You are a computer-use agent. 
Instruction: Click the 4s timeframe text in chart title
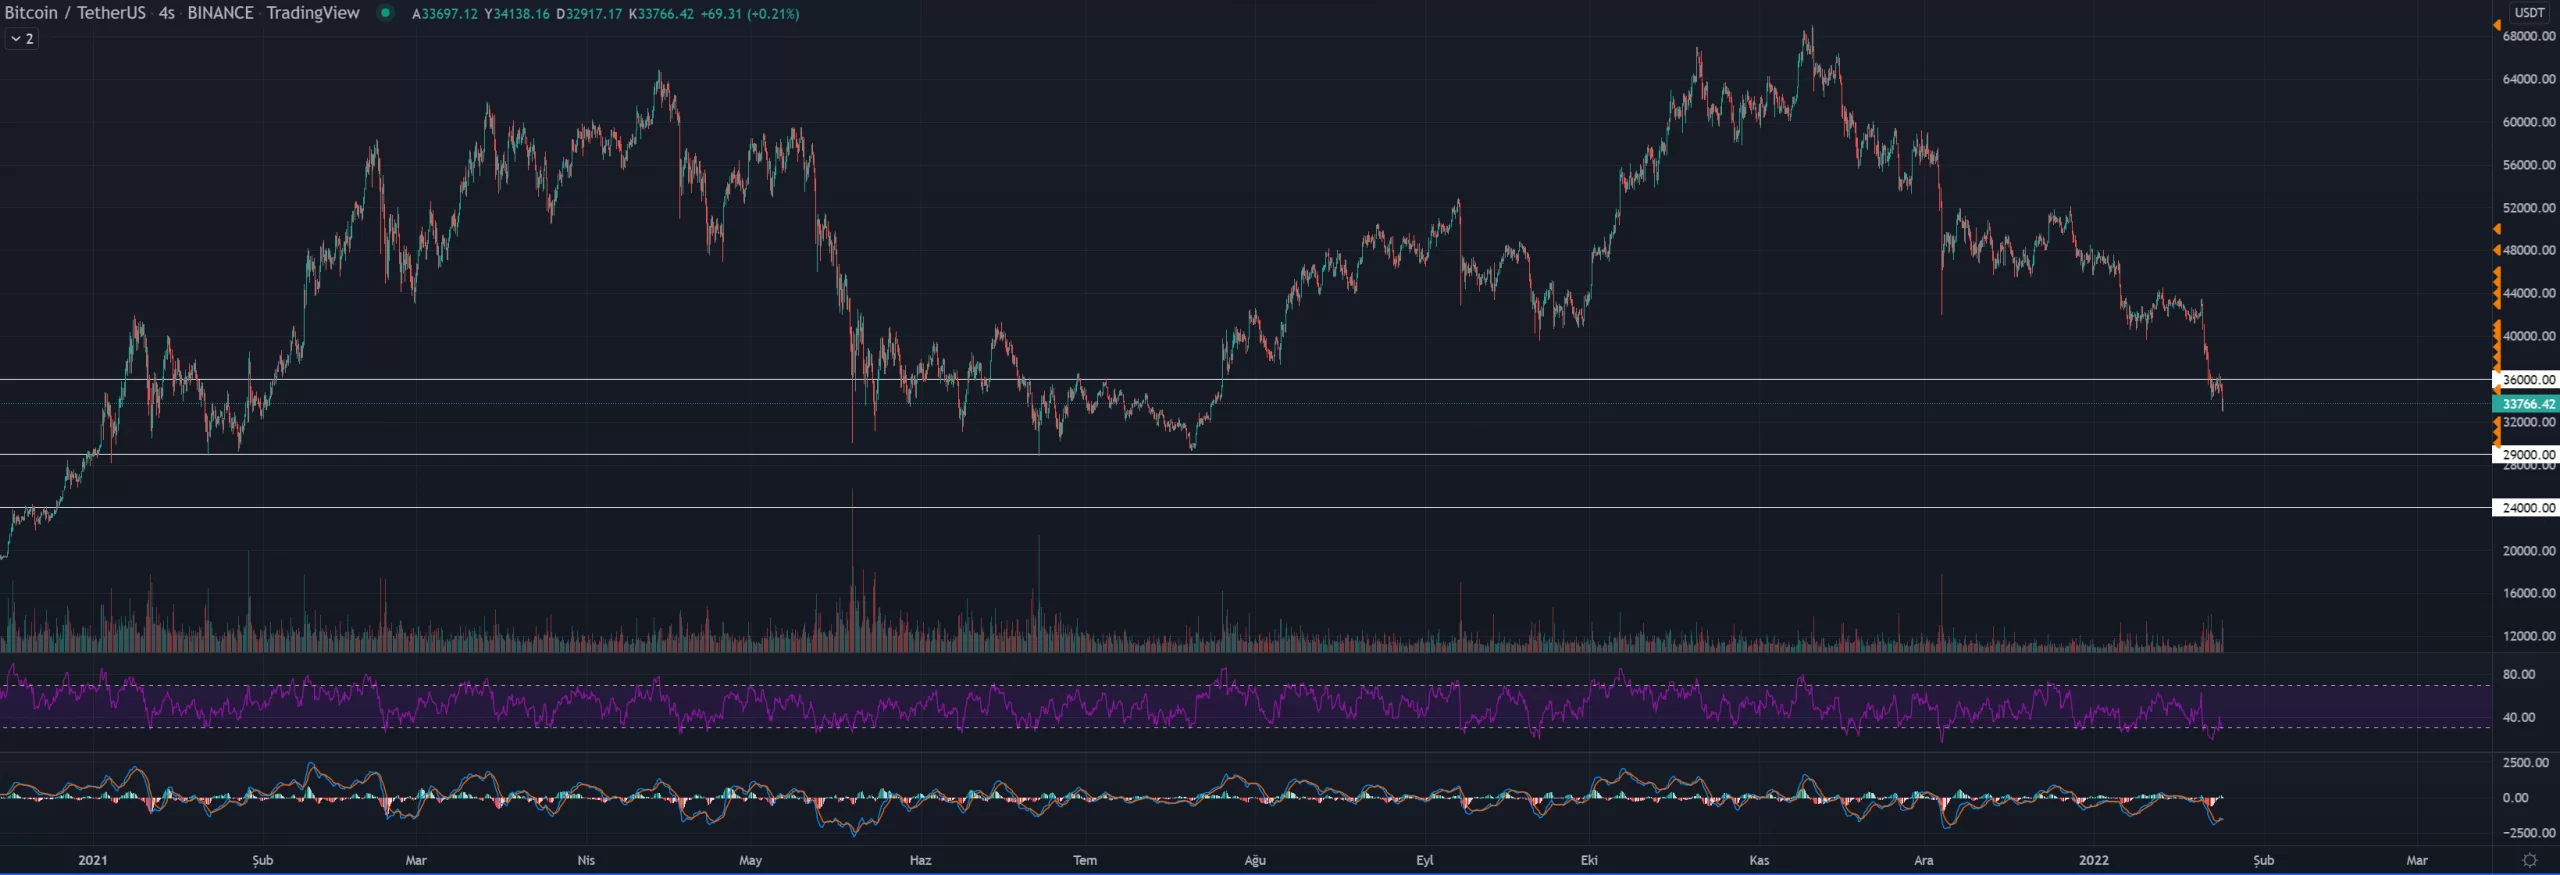[166, 13]
